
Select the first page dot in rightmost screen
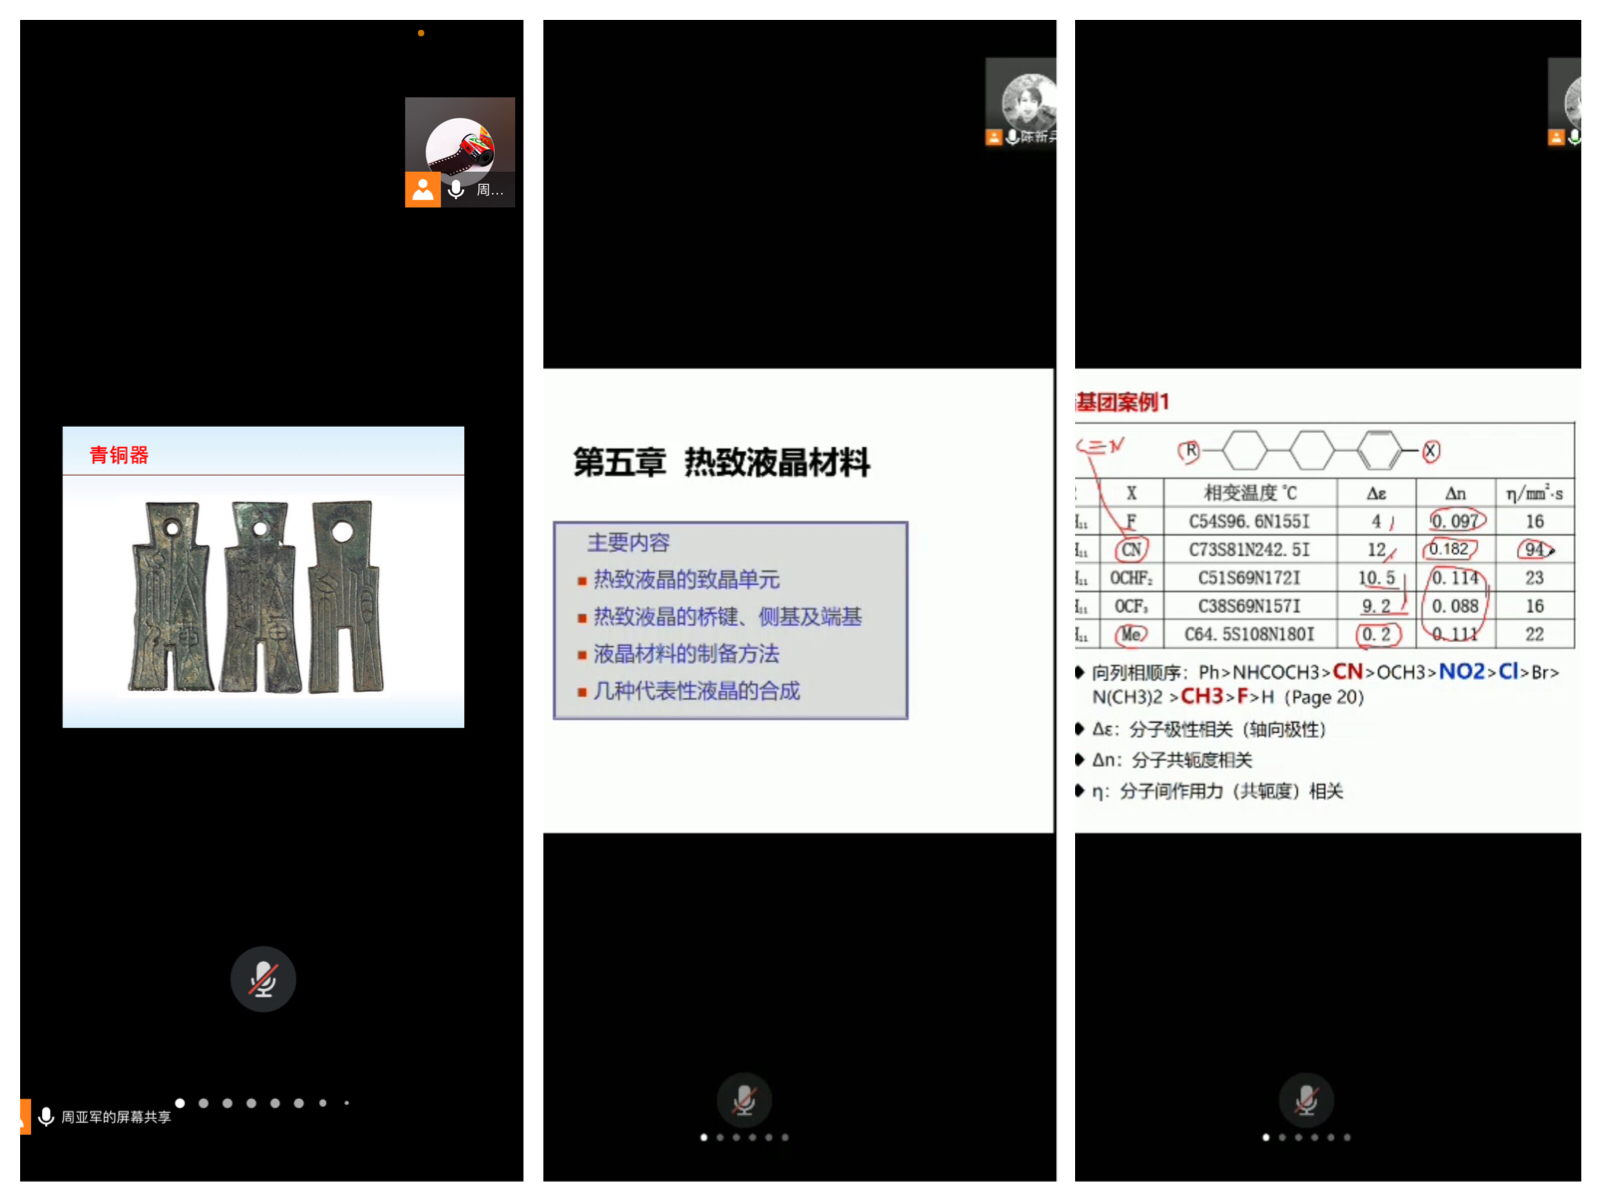coord(1266,1137)
